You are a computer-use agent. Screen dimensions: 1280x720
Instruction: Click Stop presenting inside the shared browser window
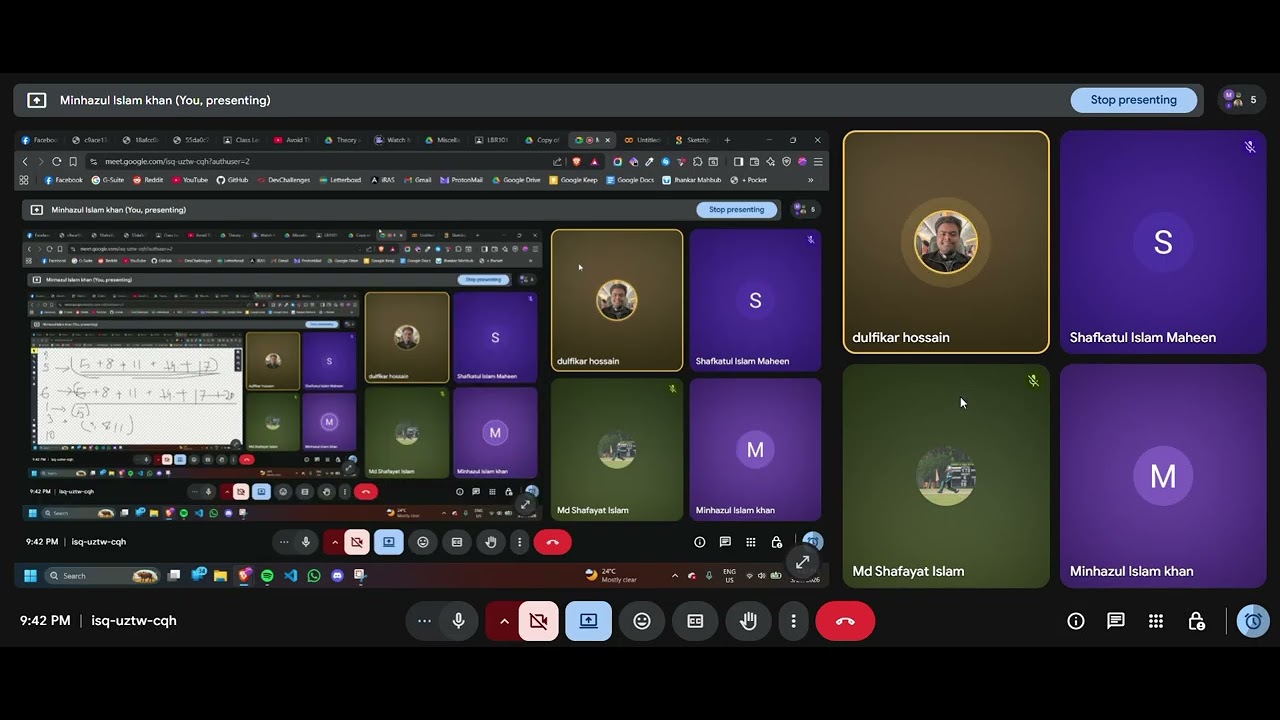coord(736,210)
